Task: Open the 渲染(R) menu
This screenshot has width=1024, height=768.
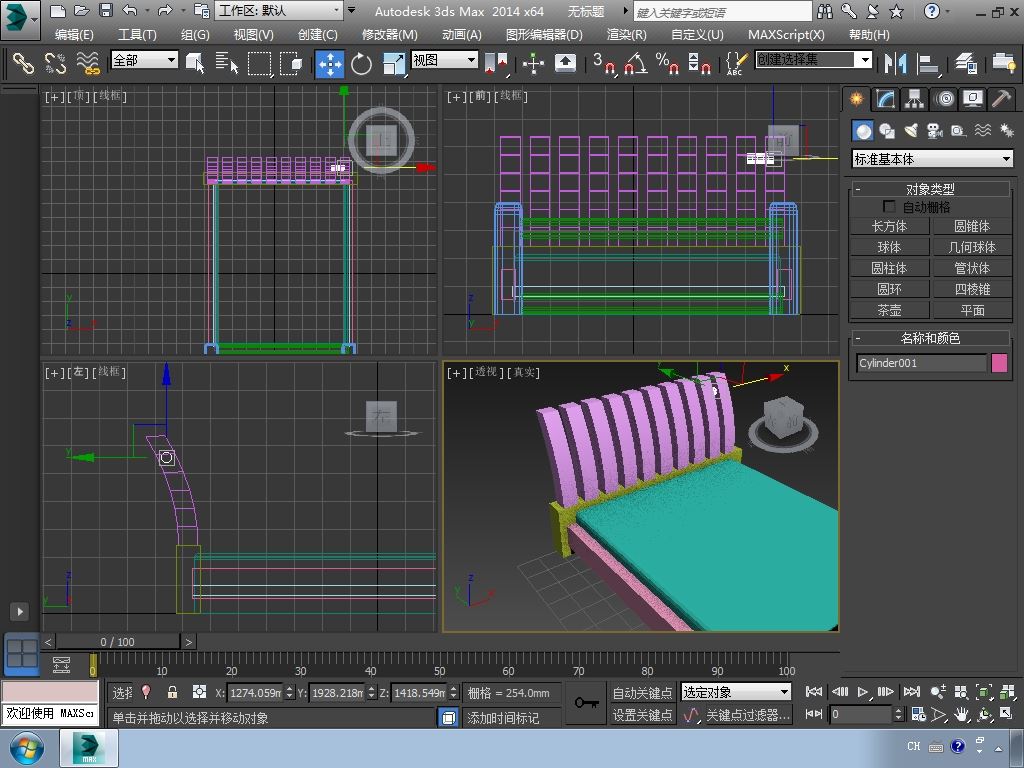Action: tap(626, 34)
